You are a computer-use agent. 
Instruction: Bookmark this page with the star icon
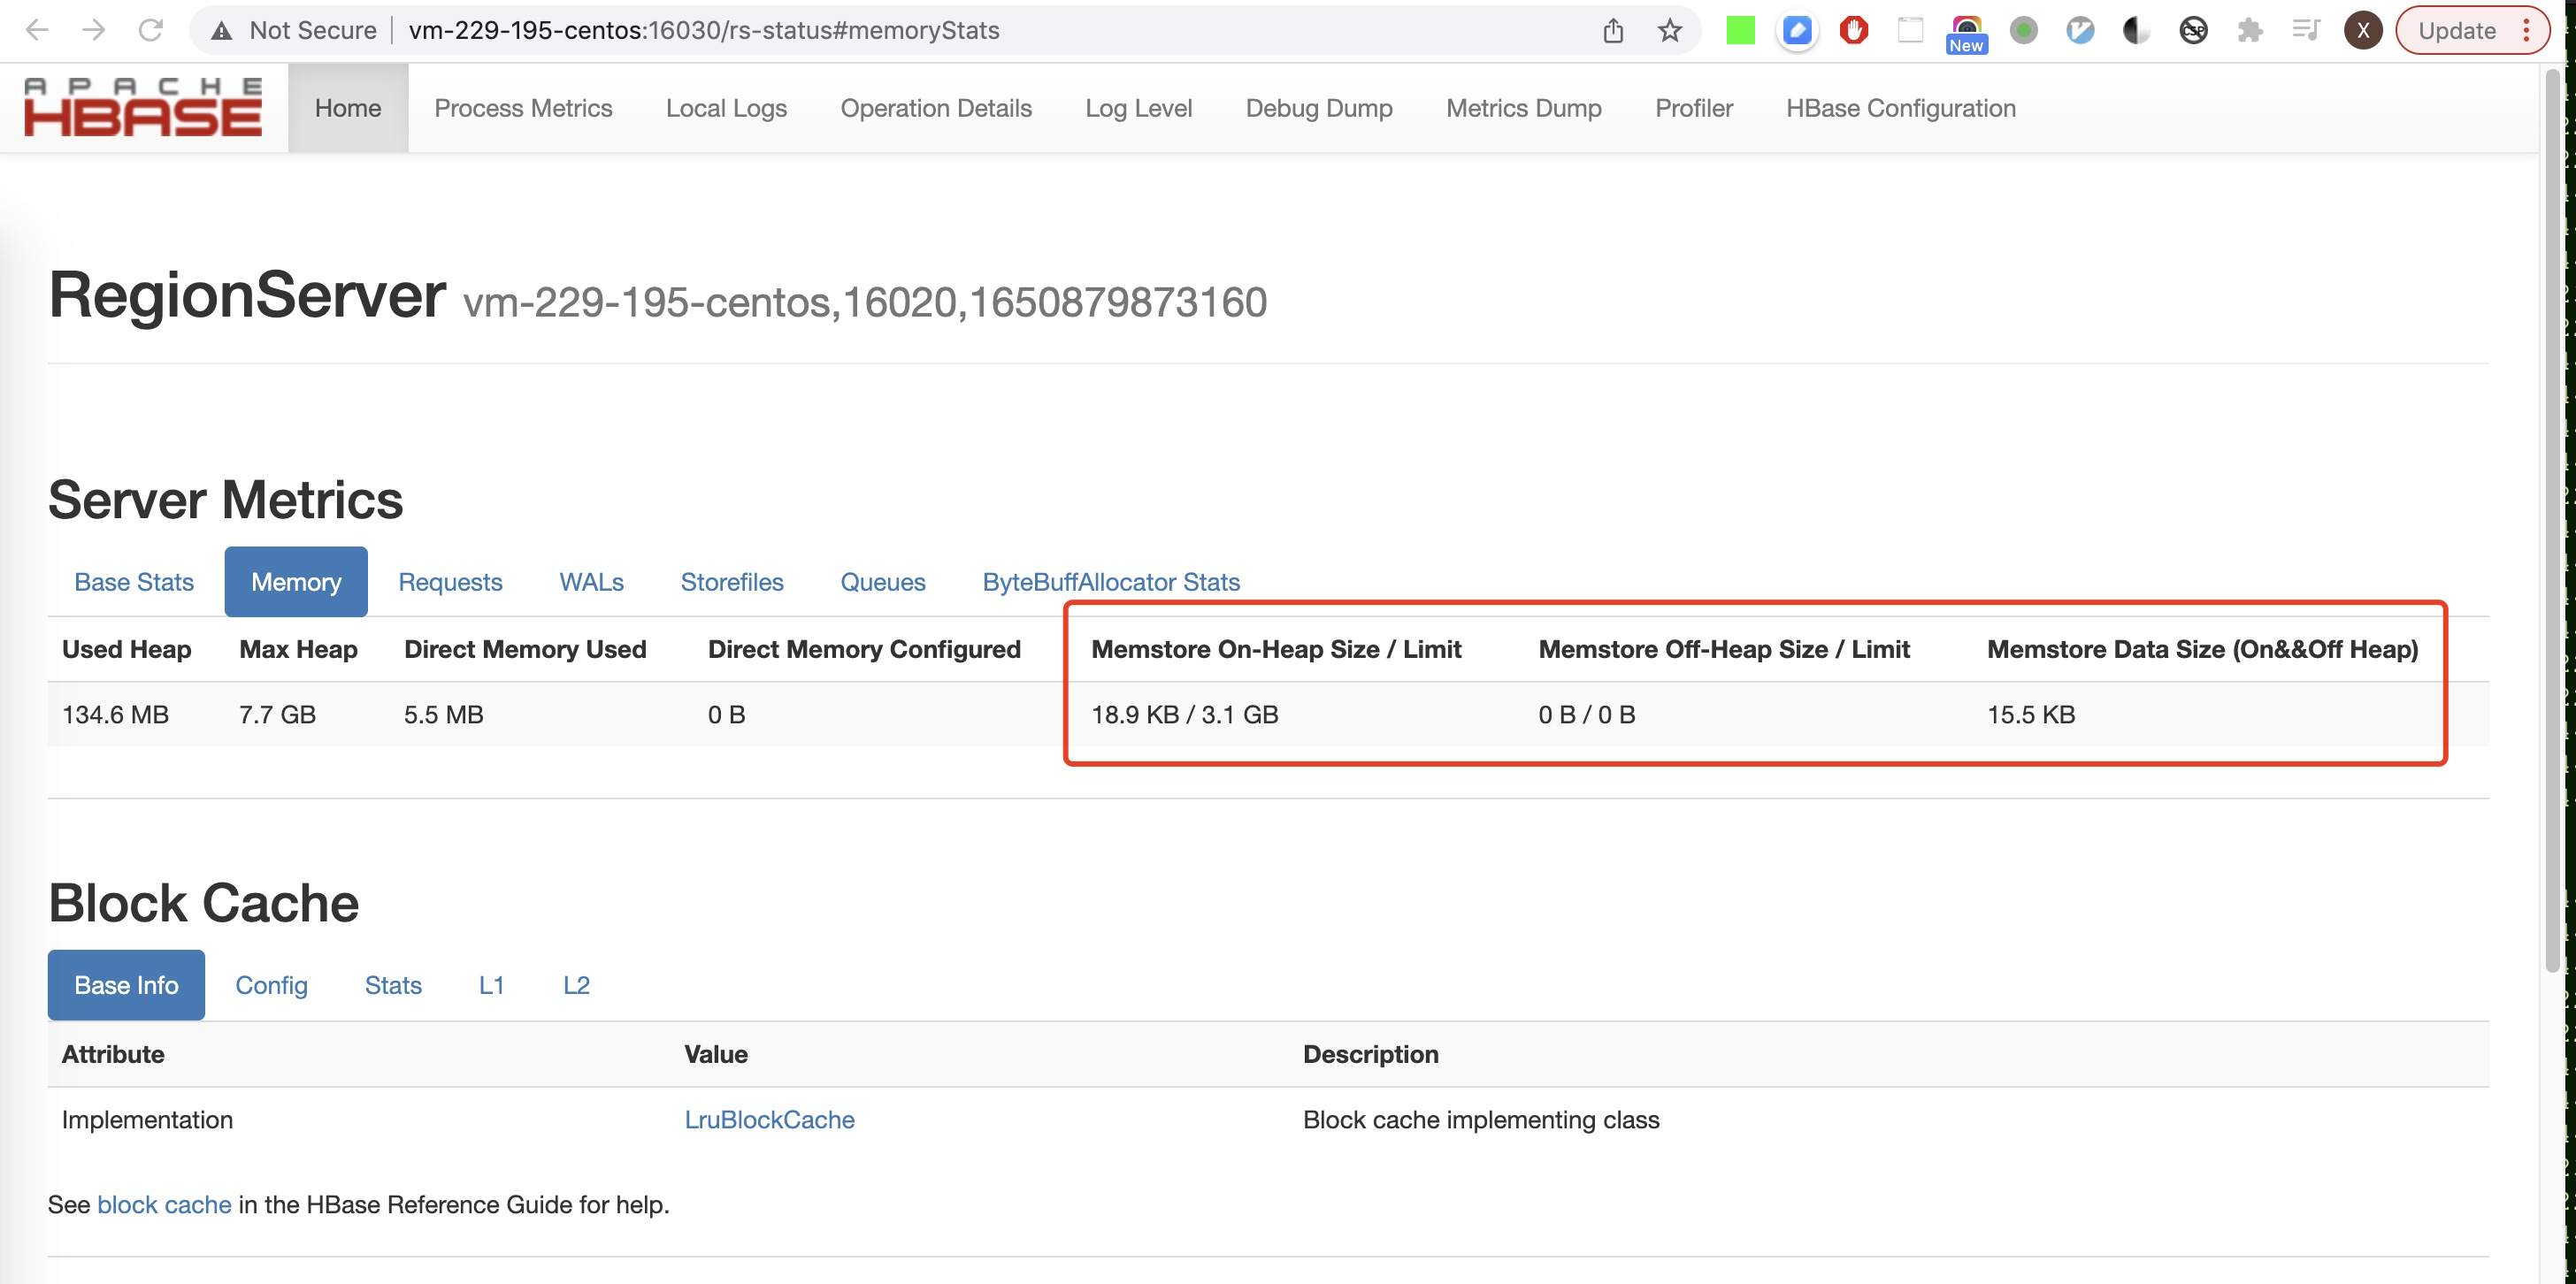click(1669, 30)
